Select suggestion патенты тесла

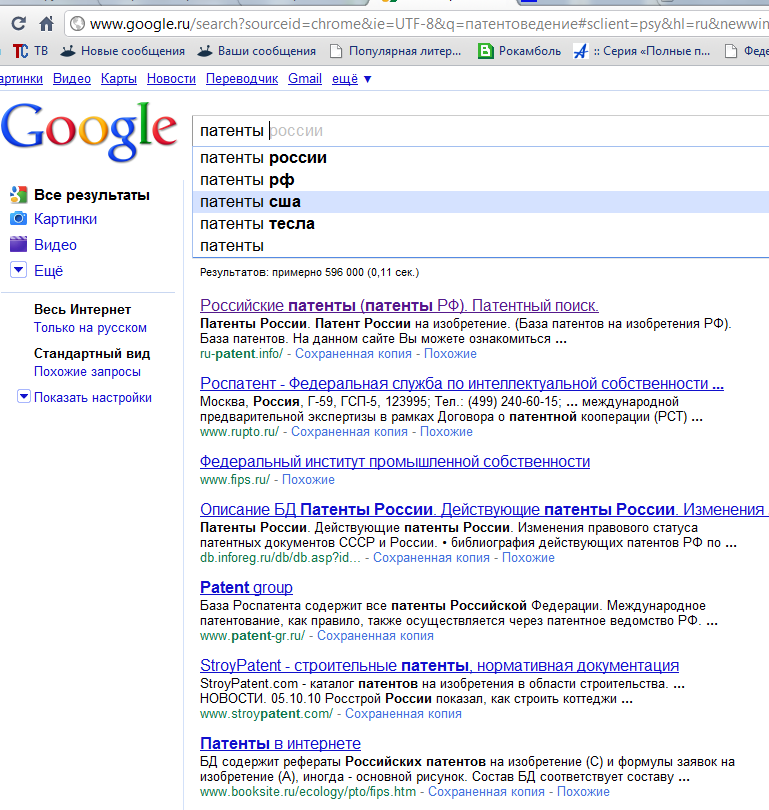(480, 224)
